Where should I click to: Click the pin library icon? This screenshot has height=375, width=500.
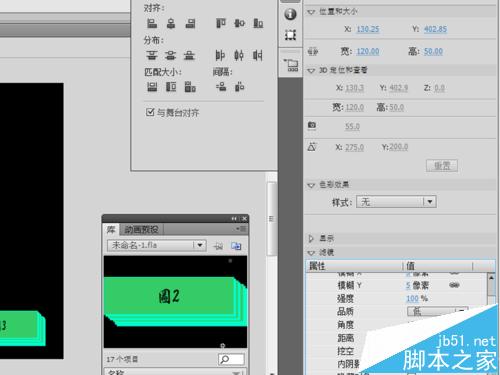coord(218,246)
